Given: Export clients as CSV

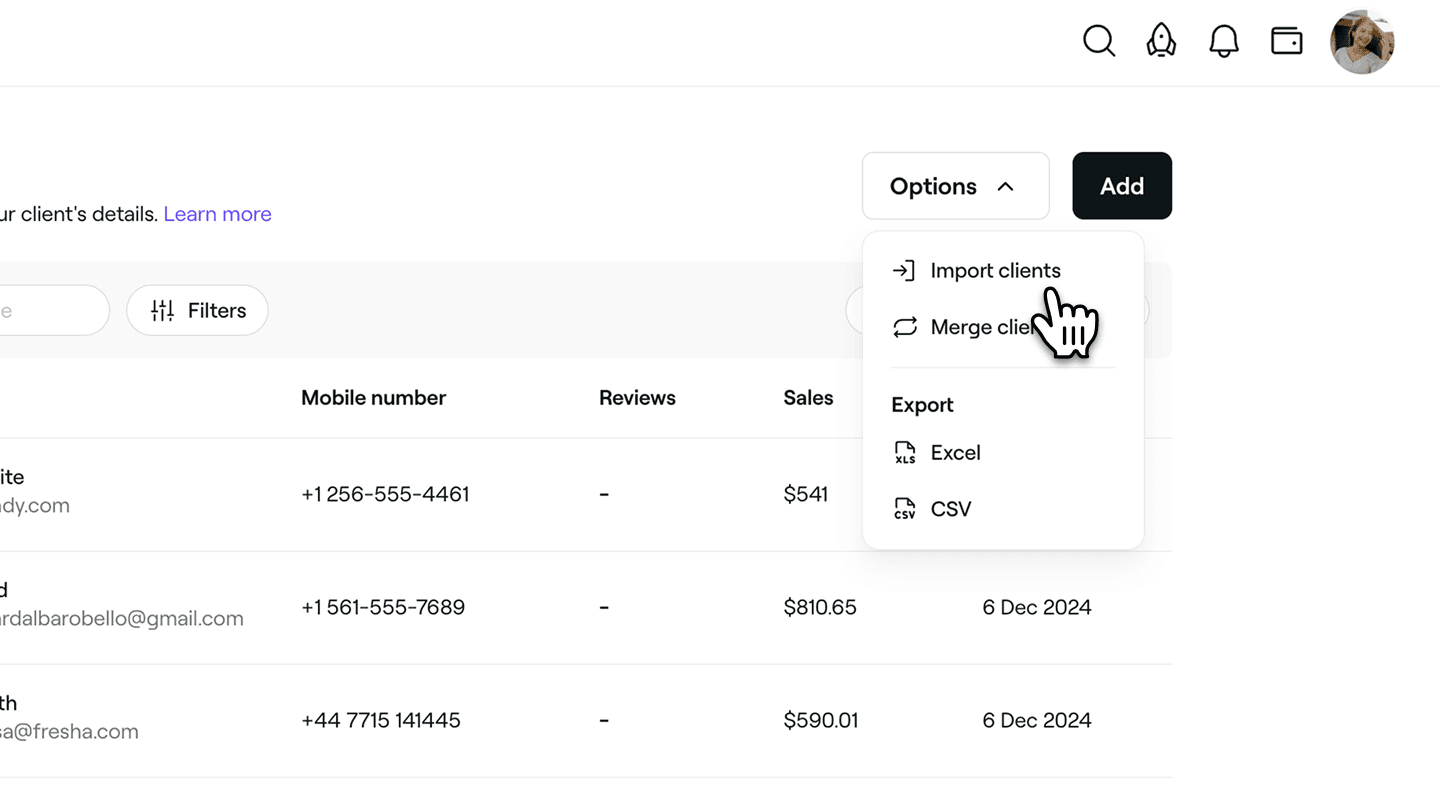Looking at the screenshot, I should pos(1003,509).
